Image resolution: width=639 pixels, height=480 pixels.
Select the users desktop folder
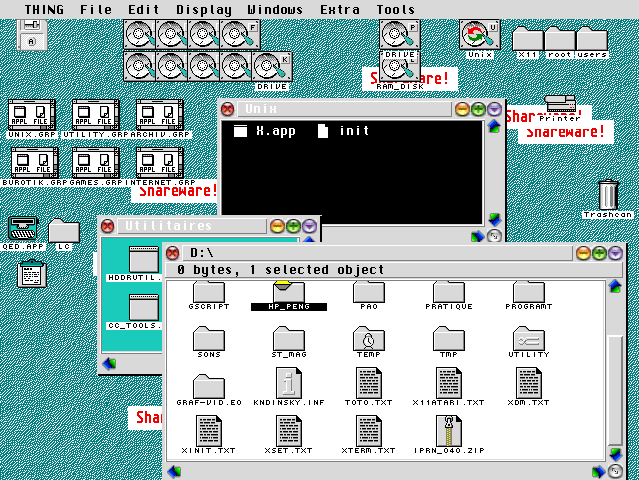pos(592,42)
